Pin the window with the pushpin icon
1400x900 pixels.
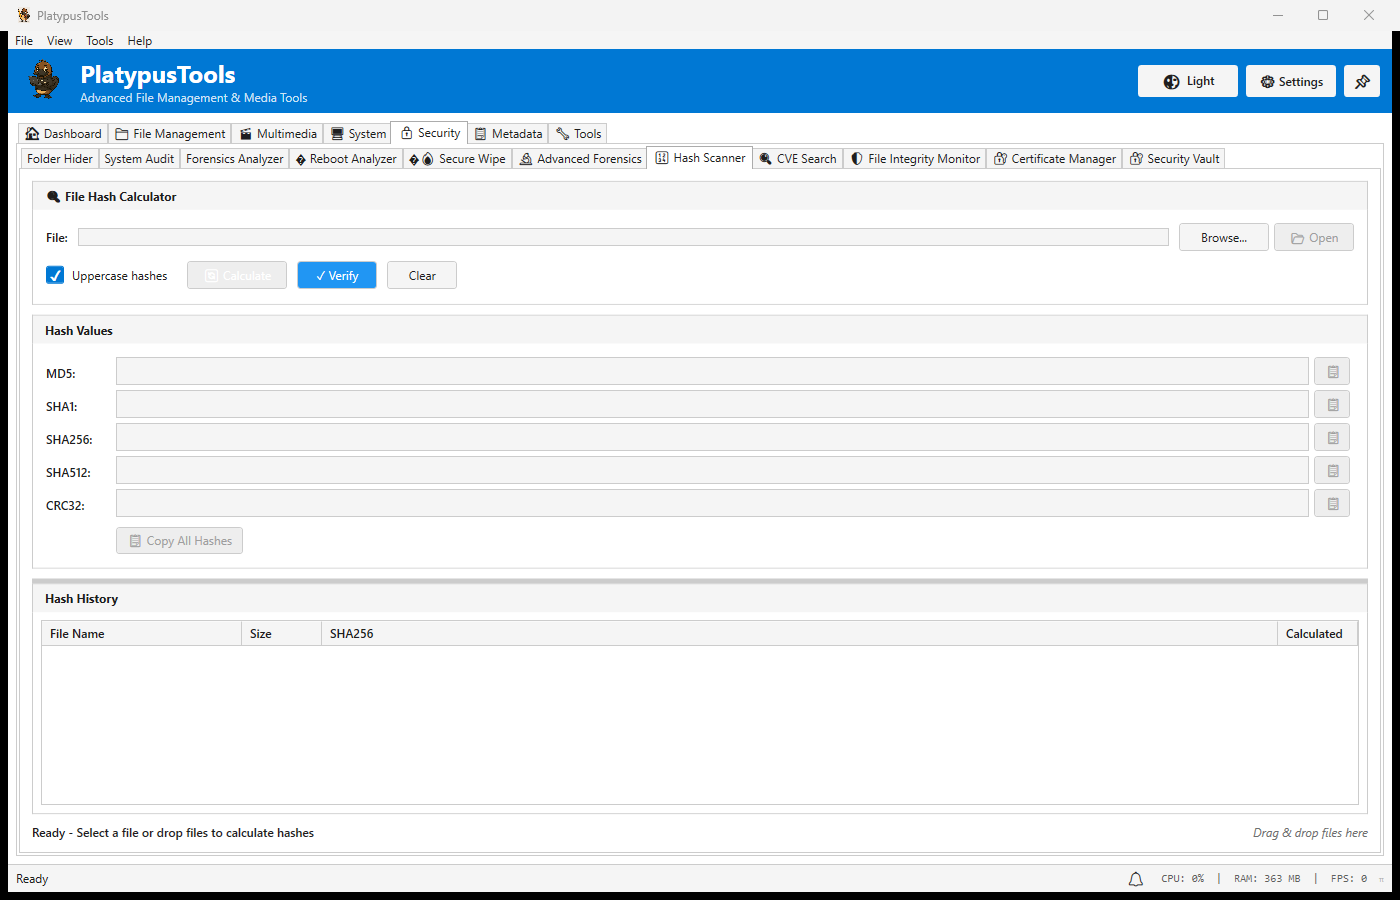click(x=1362, y=81)
